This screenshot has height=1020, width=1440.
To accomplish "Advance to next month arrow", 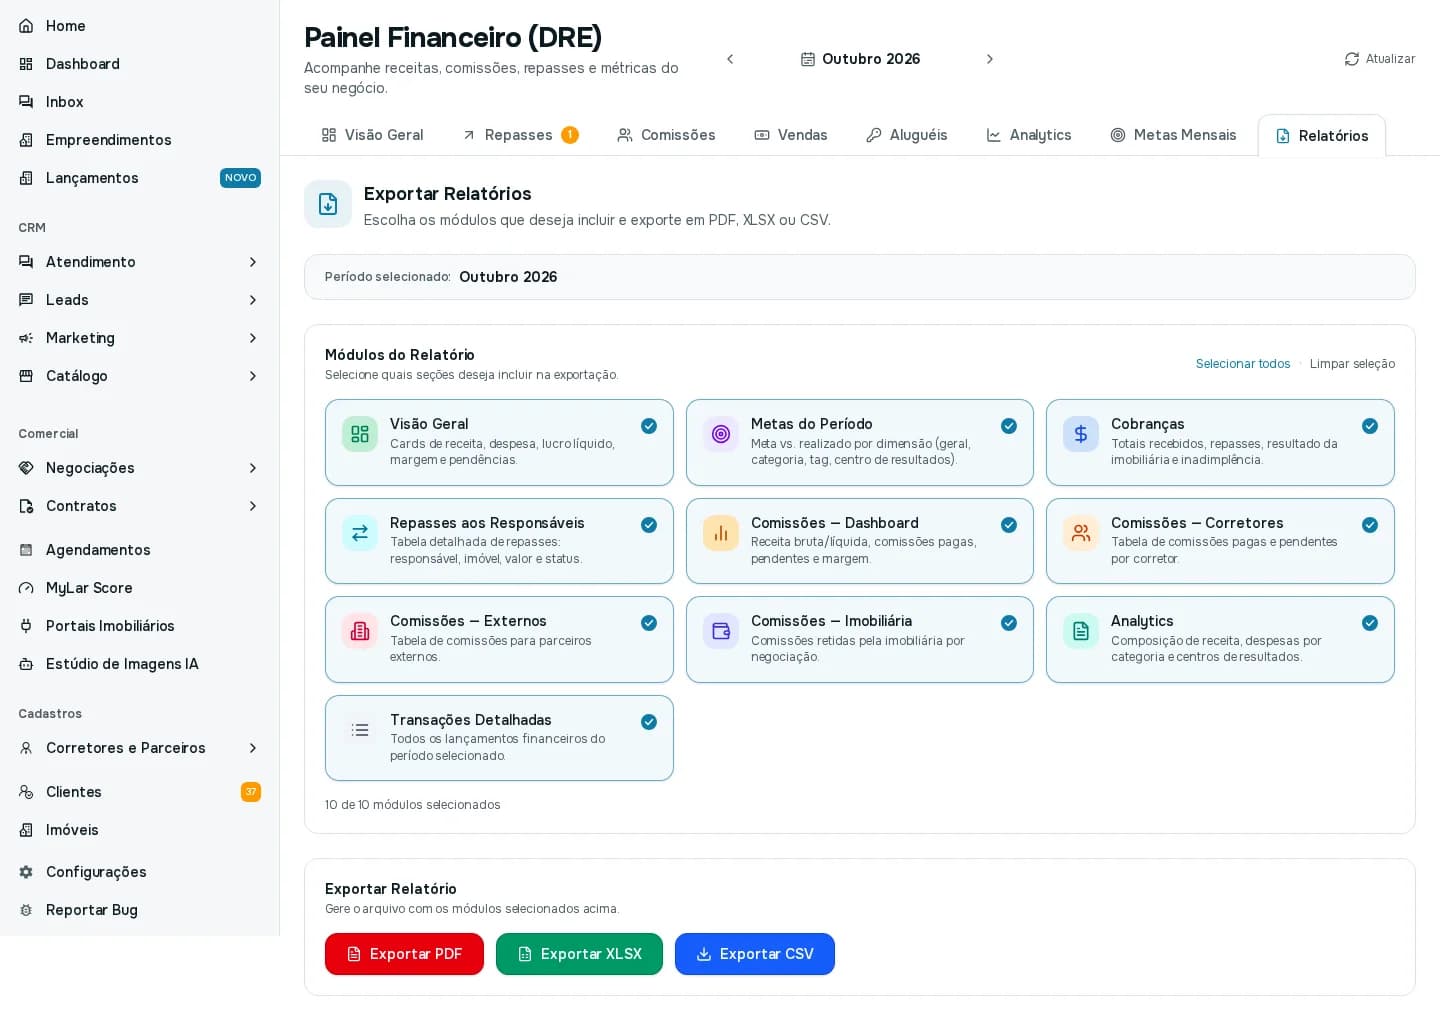I will tap(990, 59).
